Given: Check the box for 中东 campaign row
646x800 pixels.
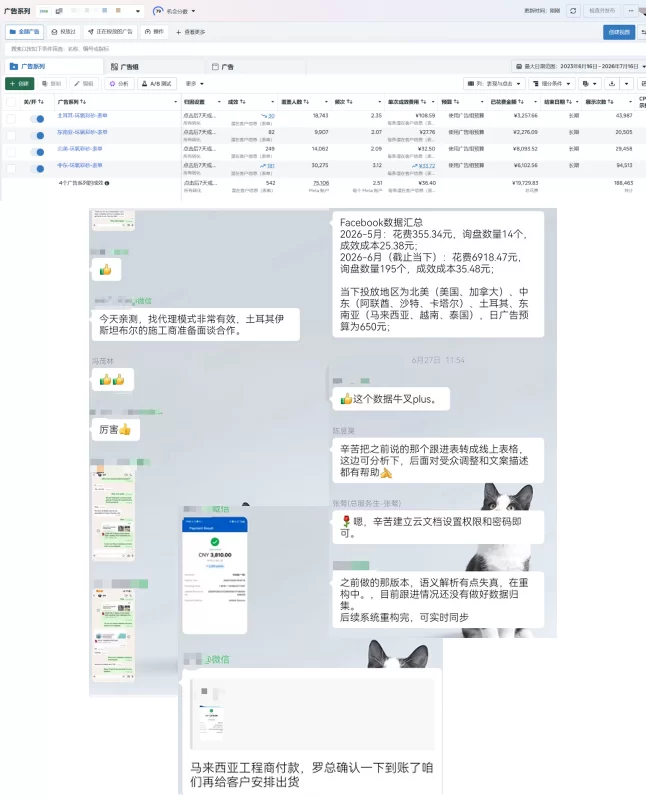Looking at the screenshot, I should (x=11, y=168).
